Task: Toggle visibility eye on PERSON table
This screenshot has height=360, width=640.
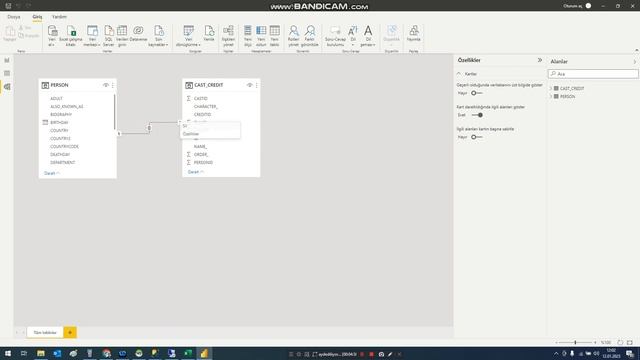Action: tap(106, 85)
